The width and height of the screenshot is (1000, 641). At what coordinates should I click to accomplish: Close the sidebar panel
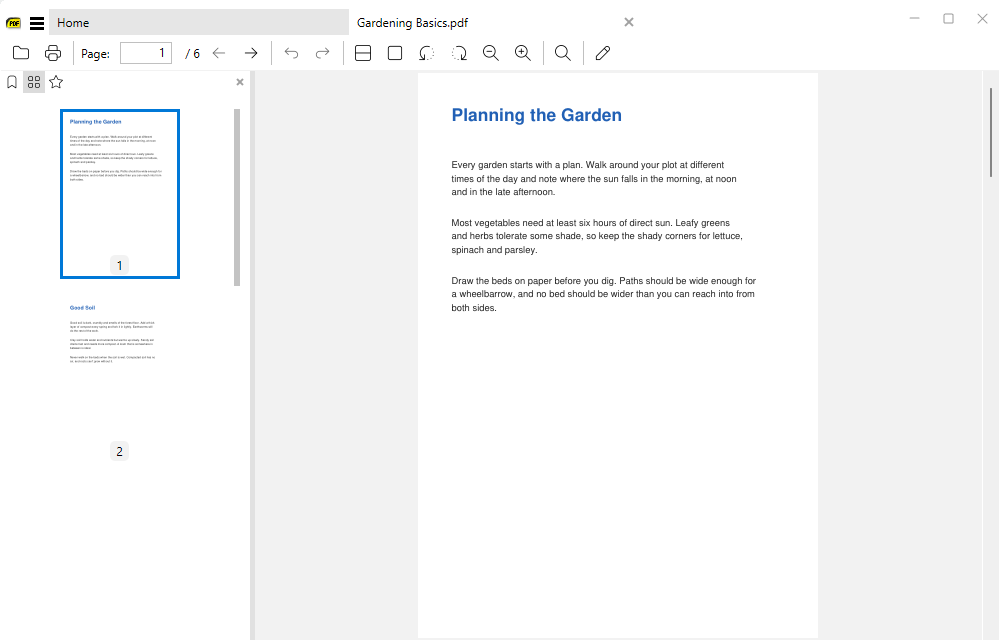pos(240,82)
